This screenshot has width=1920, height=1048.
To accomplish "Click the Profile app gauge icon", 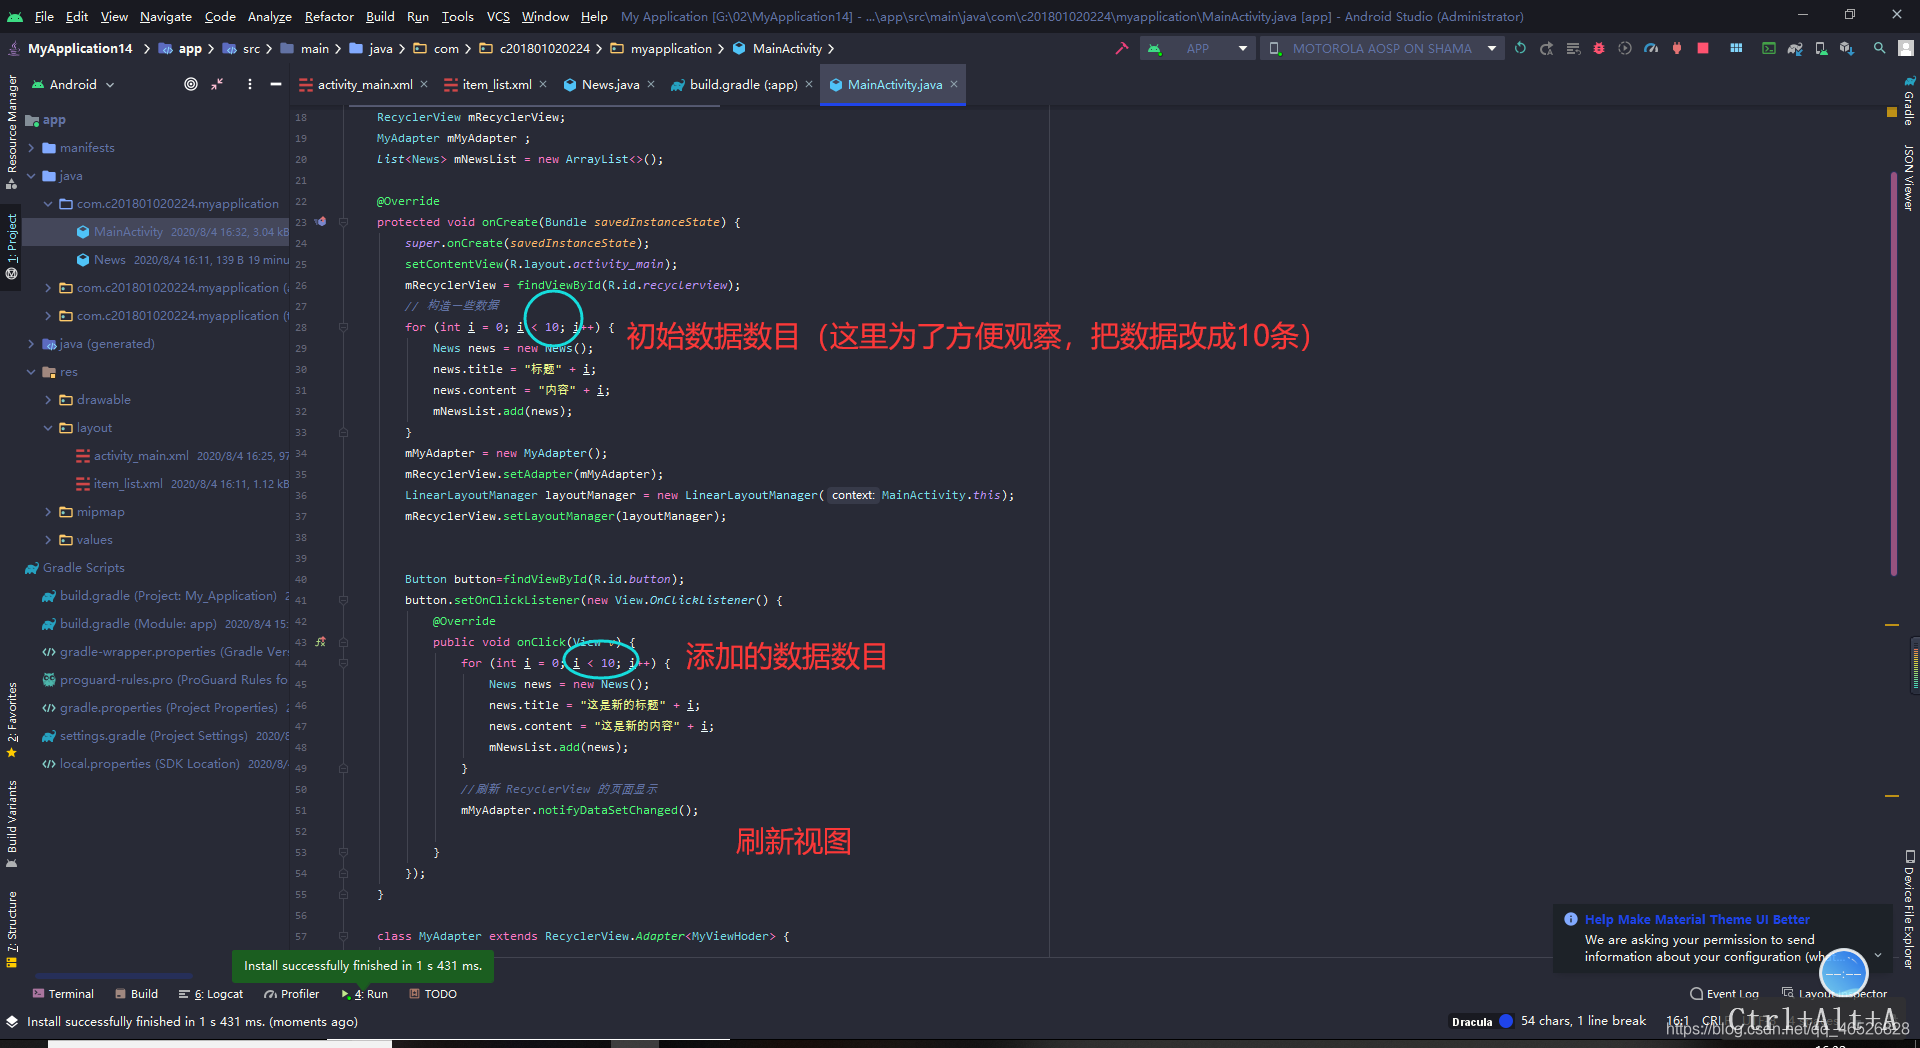I will 1650,48.
